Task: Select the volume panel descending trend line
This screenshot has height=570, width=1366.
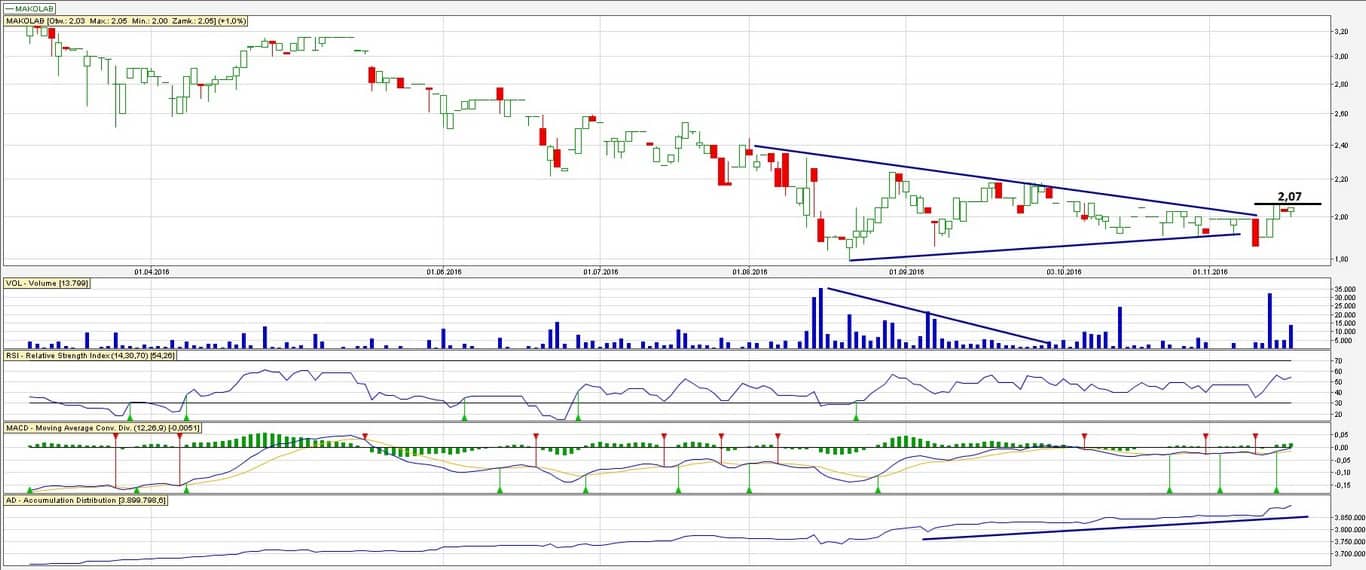Action: point(940,317)
